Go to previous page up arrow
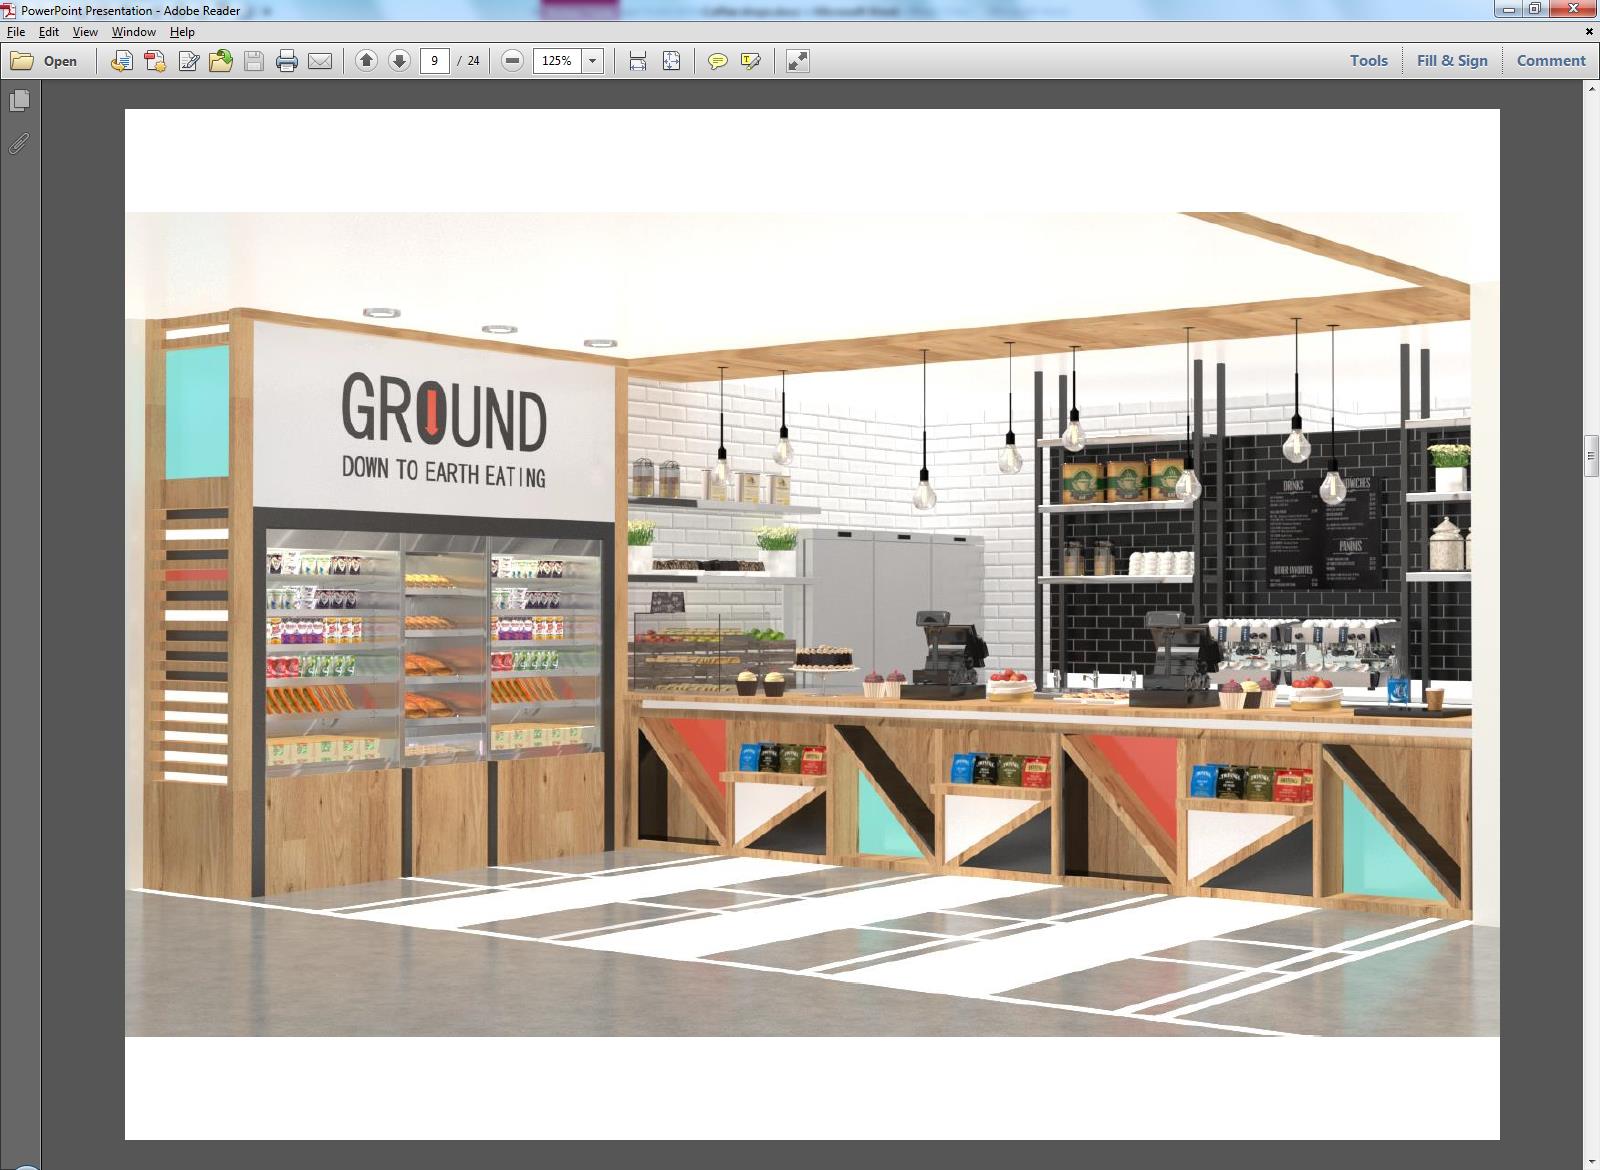The width and height of the screenshot is (1600, 1170). (366, 61)
